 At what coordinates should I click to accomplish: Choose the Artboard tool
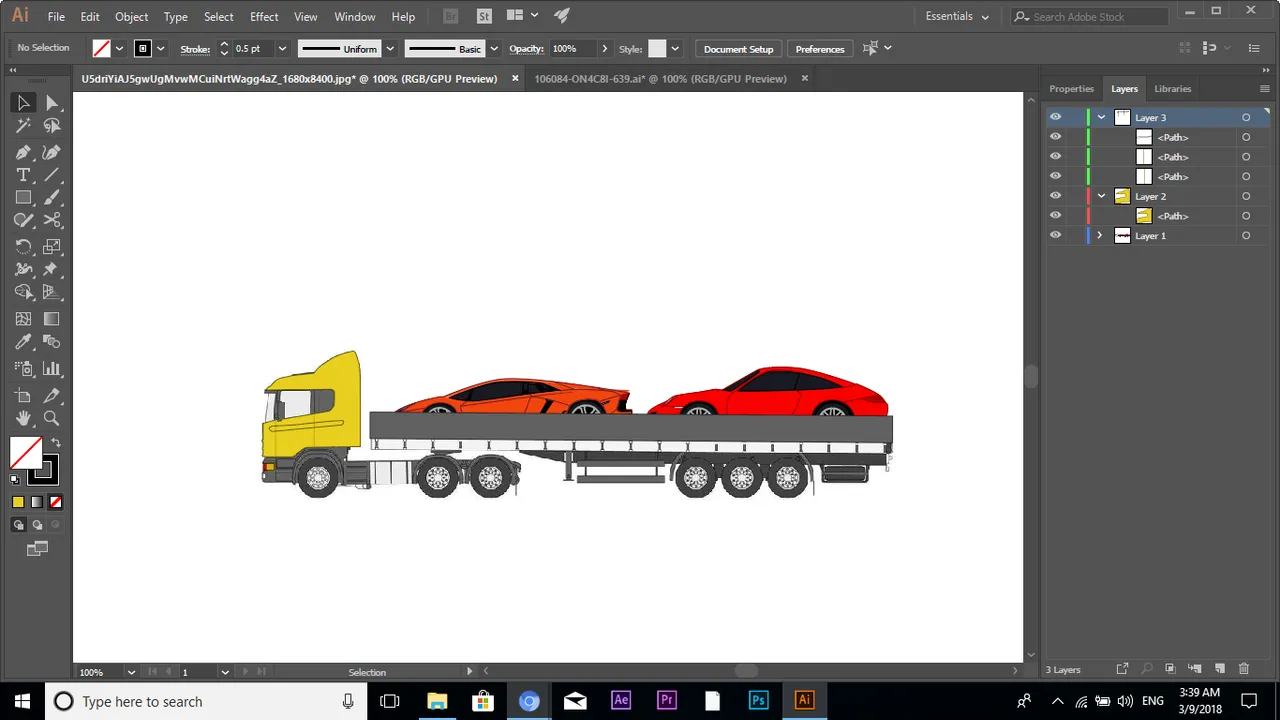(x=23, y=396)
